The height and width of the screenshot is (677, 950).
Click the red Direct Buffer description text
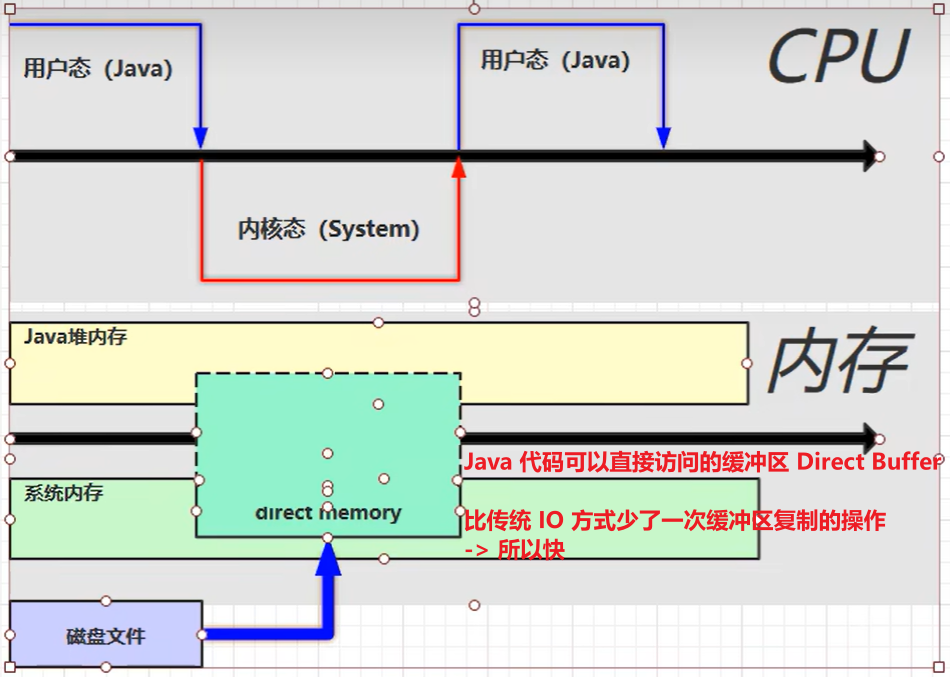pos(702,462)
